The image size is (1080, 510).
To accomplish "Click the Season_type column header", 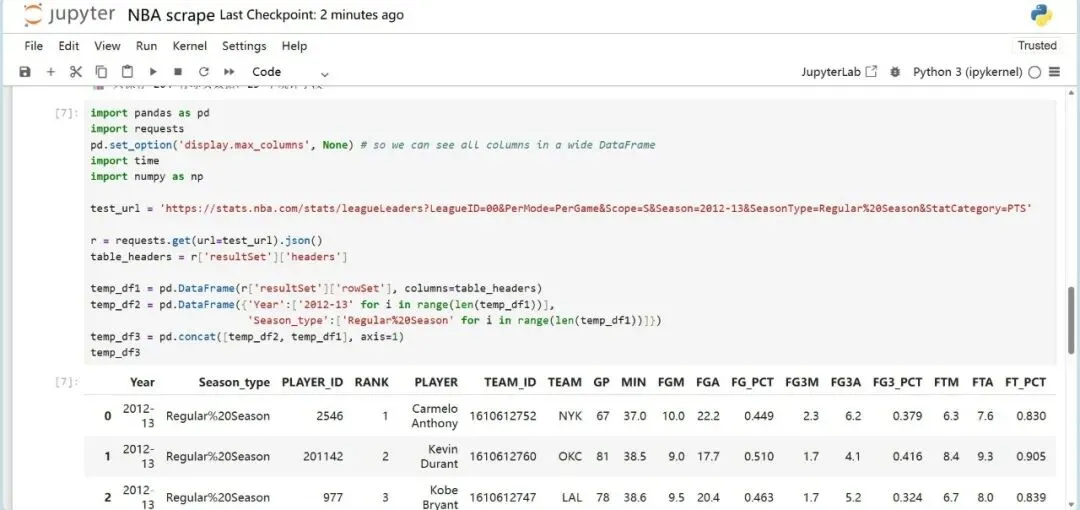I will point(234,382).
